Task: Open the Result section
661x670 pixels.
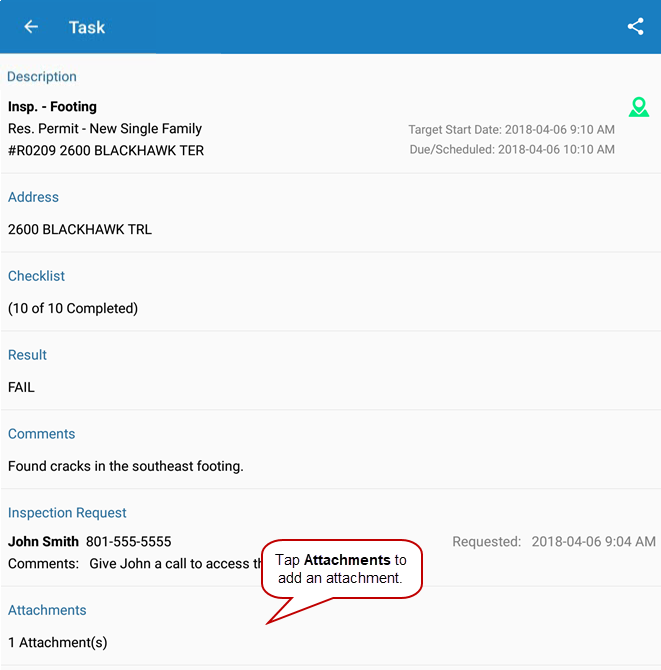Action: point(27,355)
